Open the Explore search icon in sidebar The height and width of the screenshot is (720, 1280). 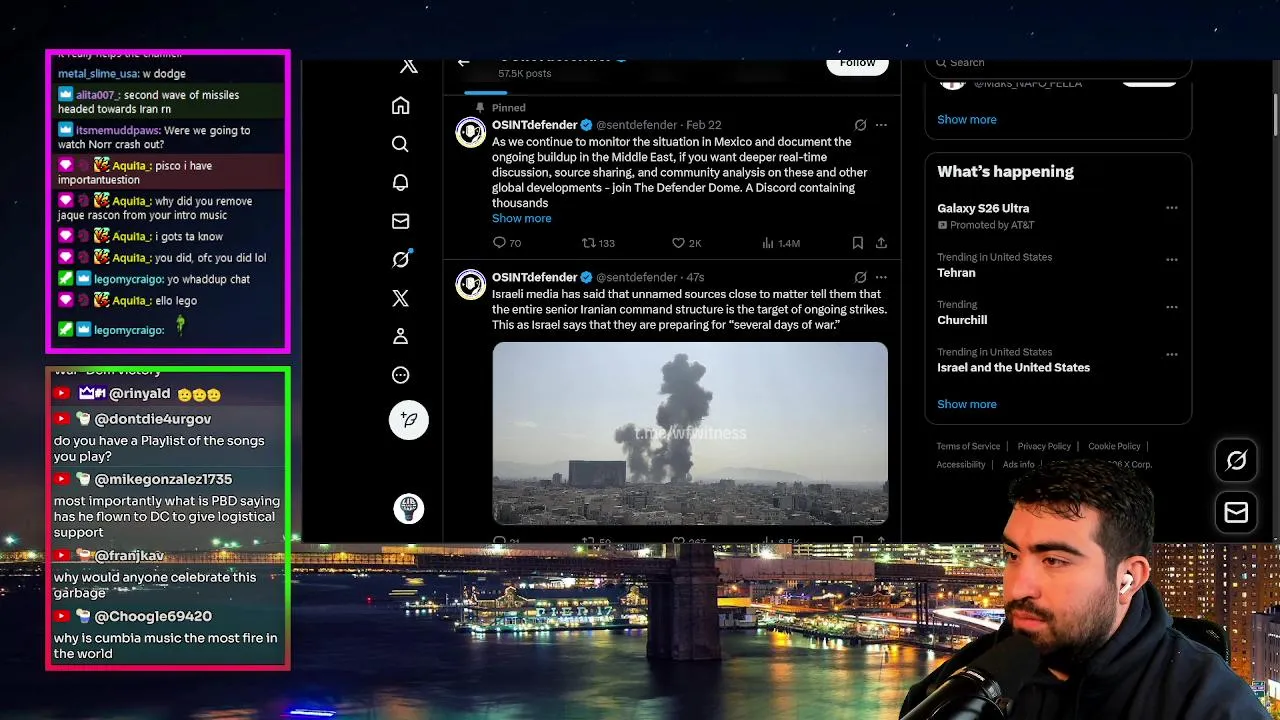(x=400, y=144)
